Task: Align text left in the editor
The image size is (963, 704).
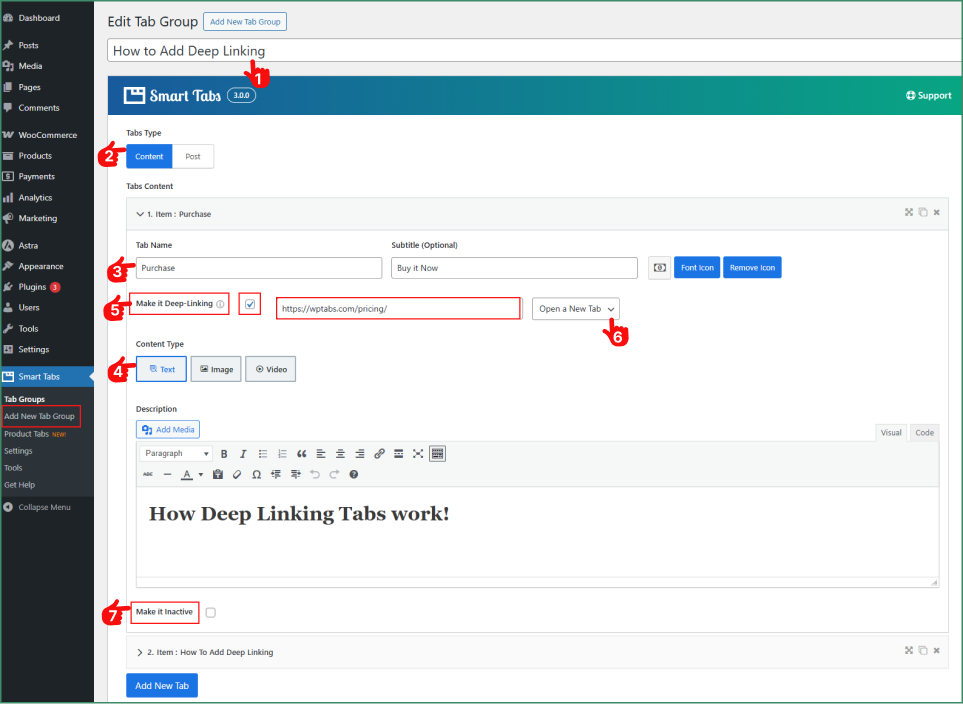Action: (321, 454)
